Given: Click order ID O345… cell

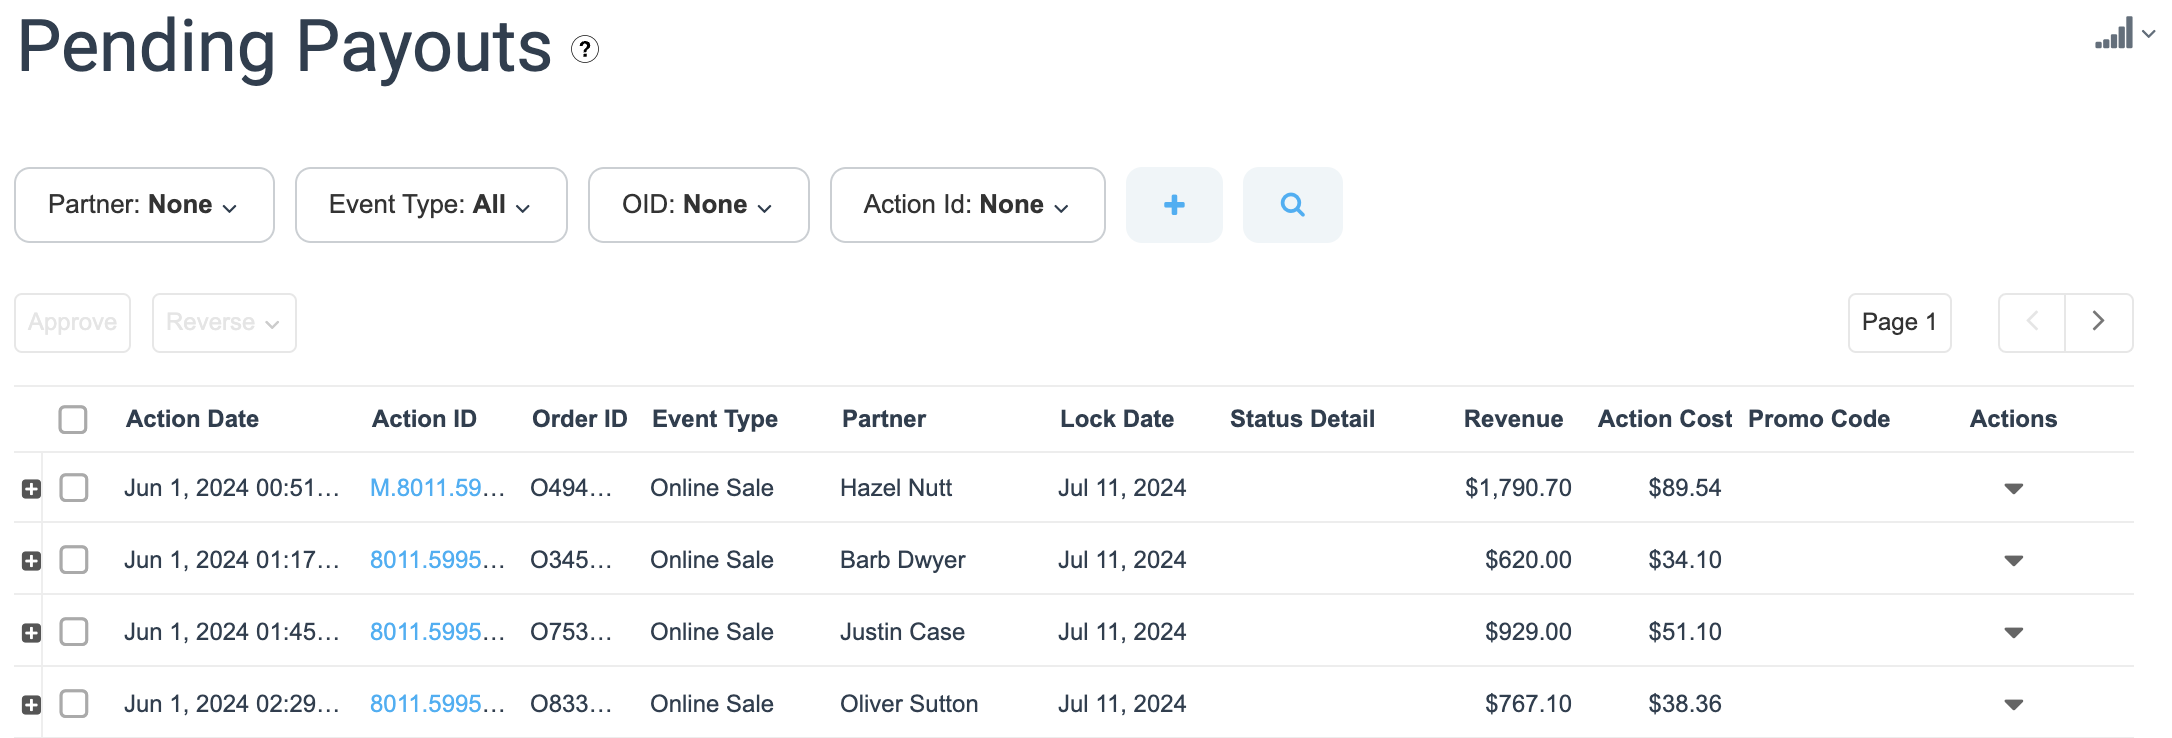Looking at the screenshot, I should [570, 560].
